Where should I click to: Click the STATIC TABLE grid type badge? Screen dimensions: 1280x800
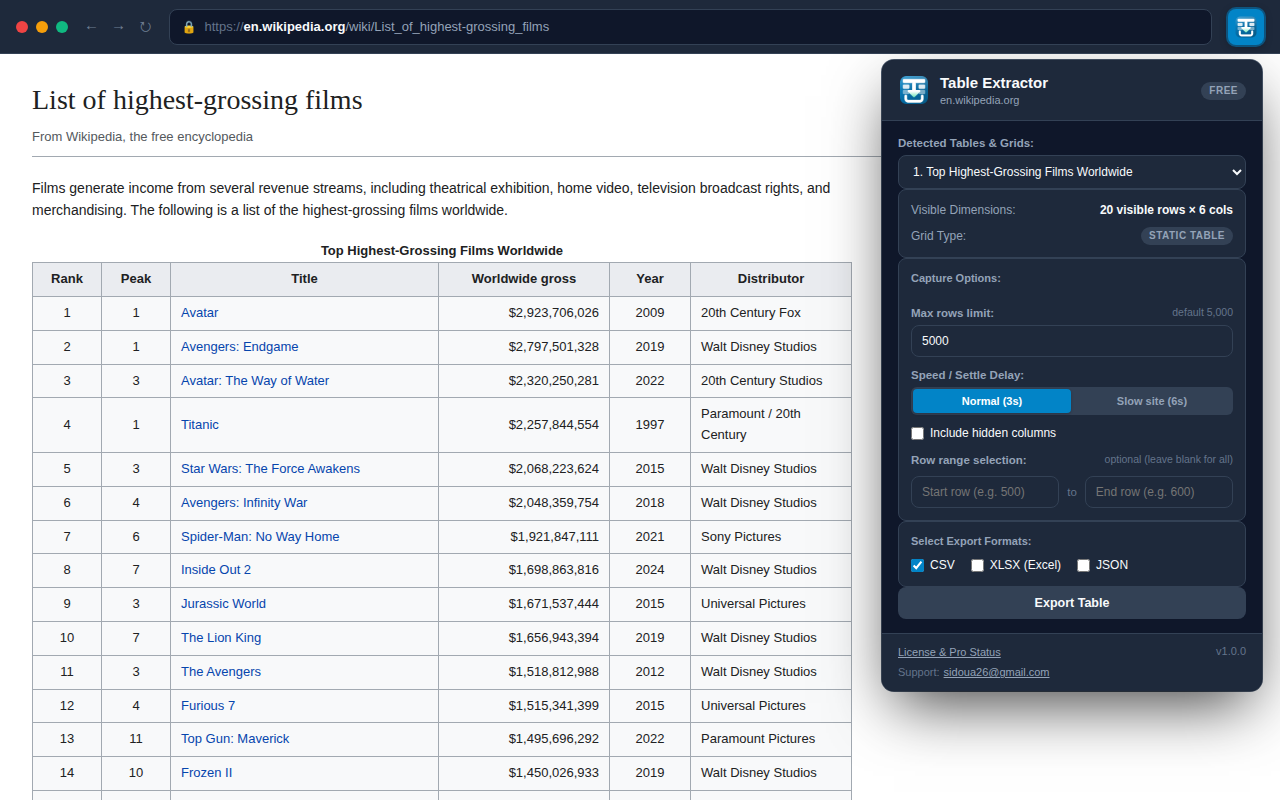[1187, 236]
